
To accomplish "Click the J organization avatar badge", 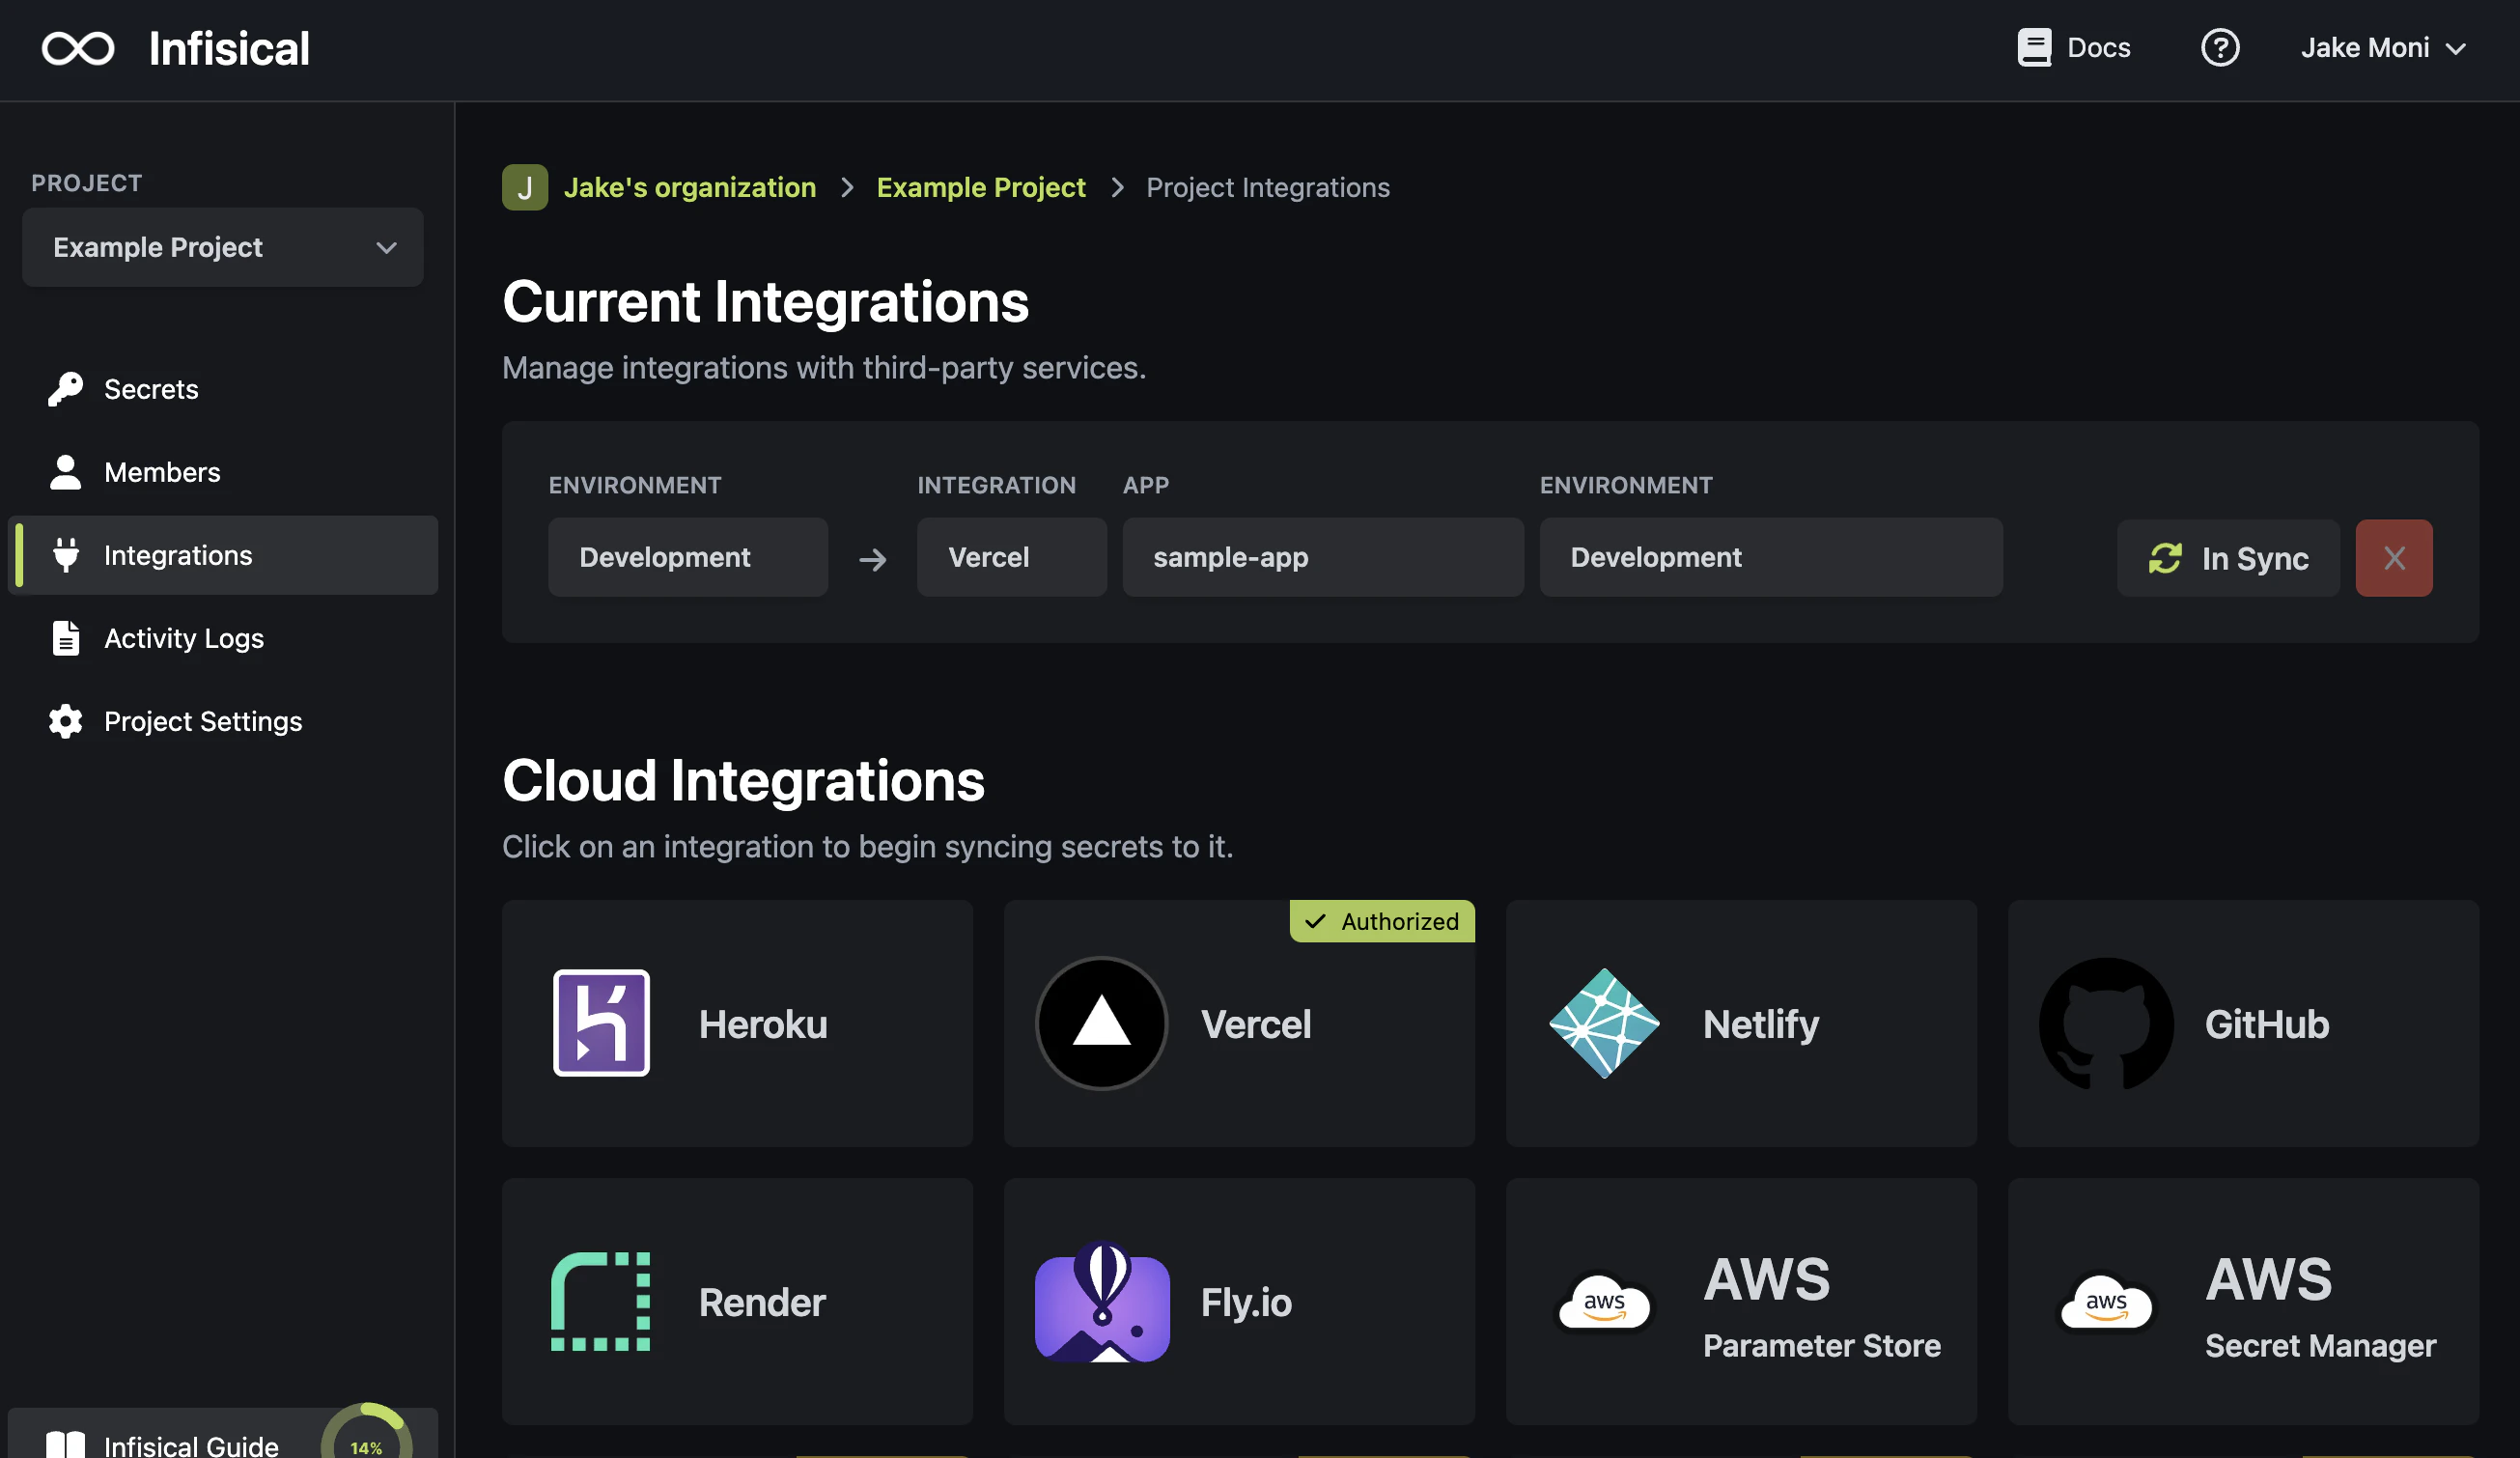I will pyautogui.click(x=525, y=187).
